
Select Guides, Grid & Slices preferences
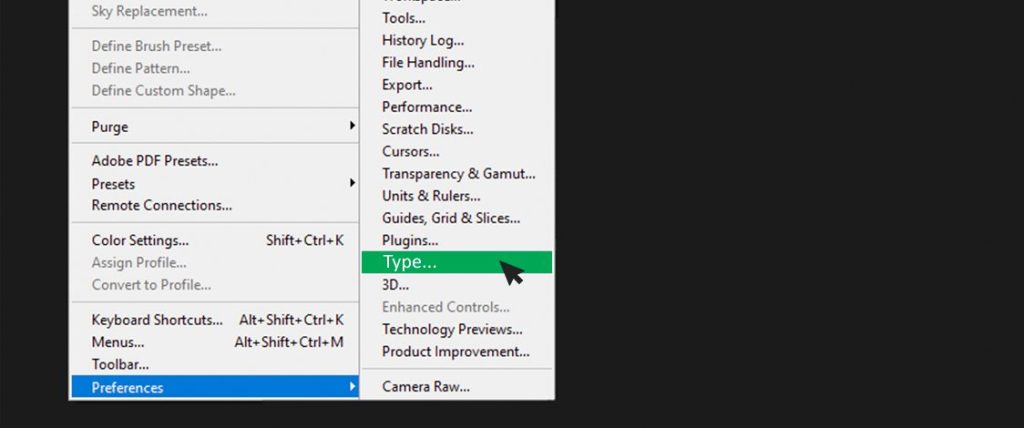pos(451,218)
